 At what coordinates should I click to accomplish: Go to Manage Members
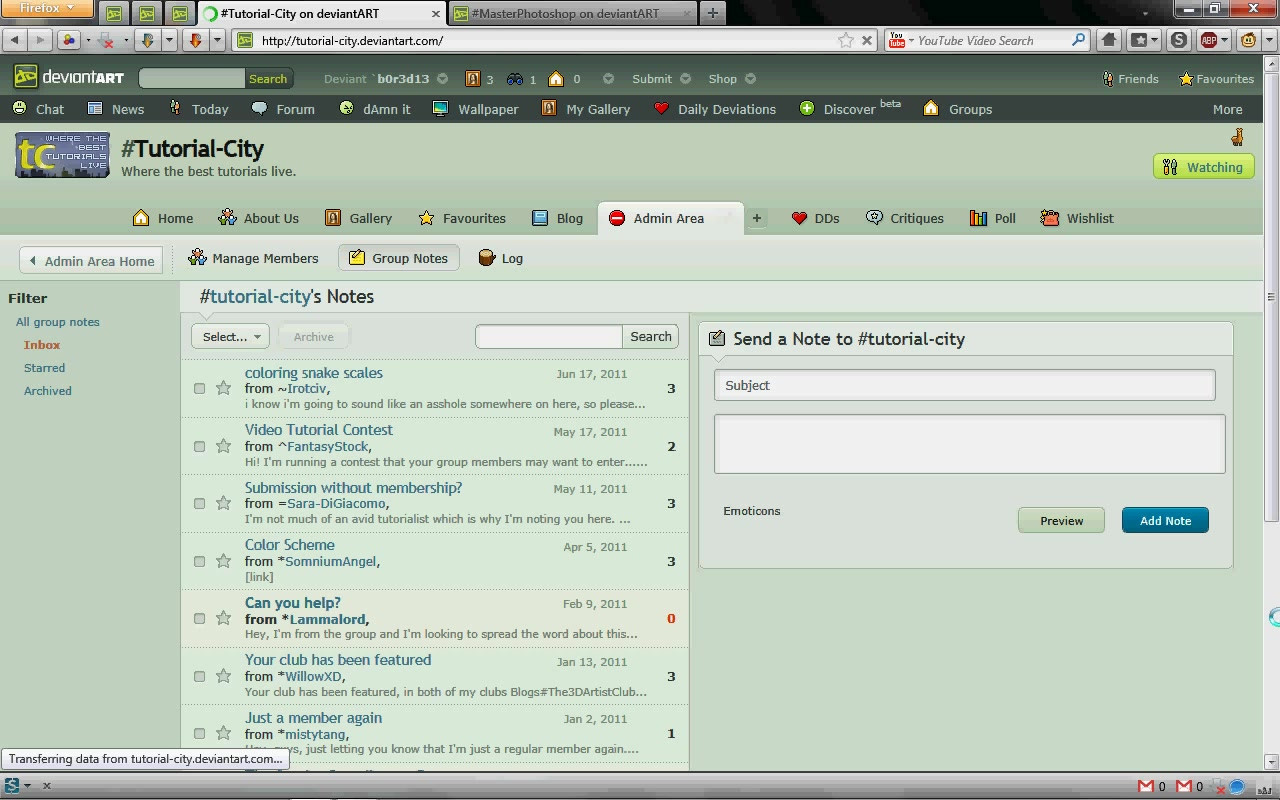[253, 258]
